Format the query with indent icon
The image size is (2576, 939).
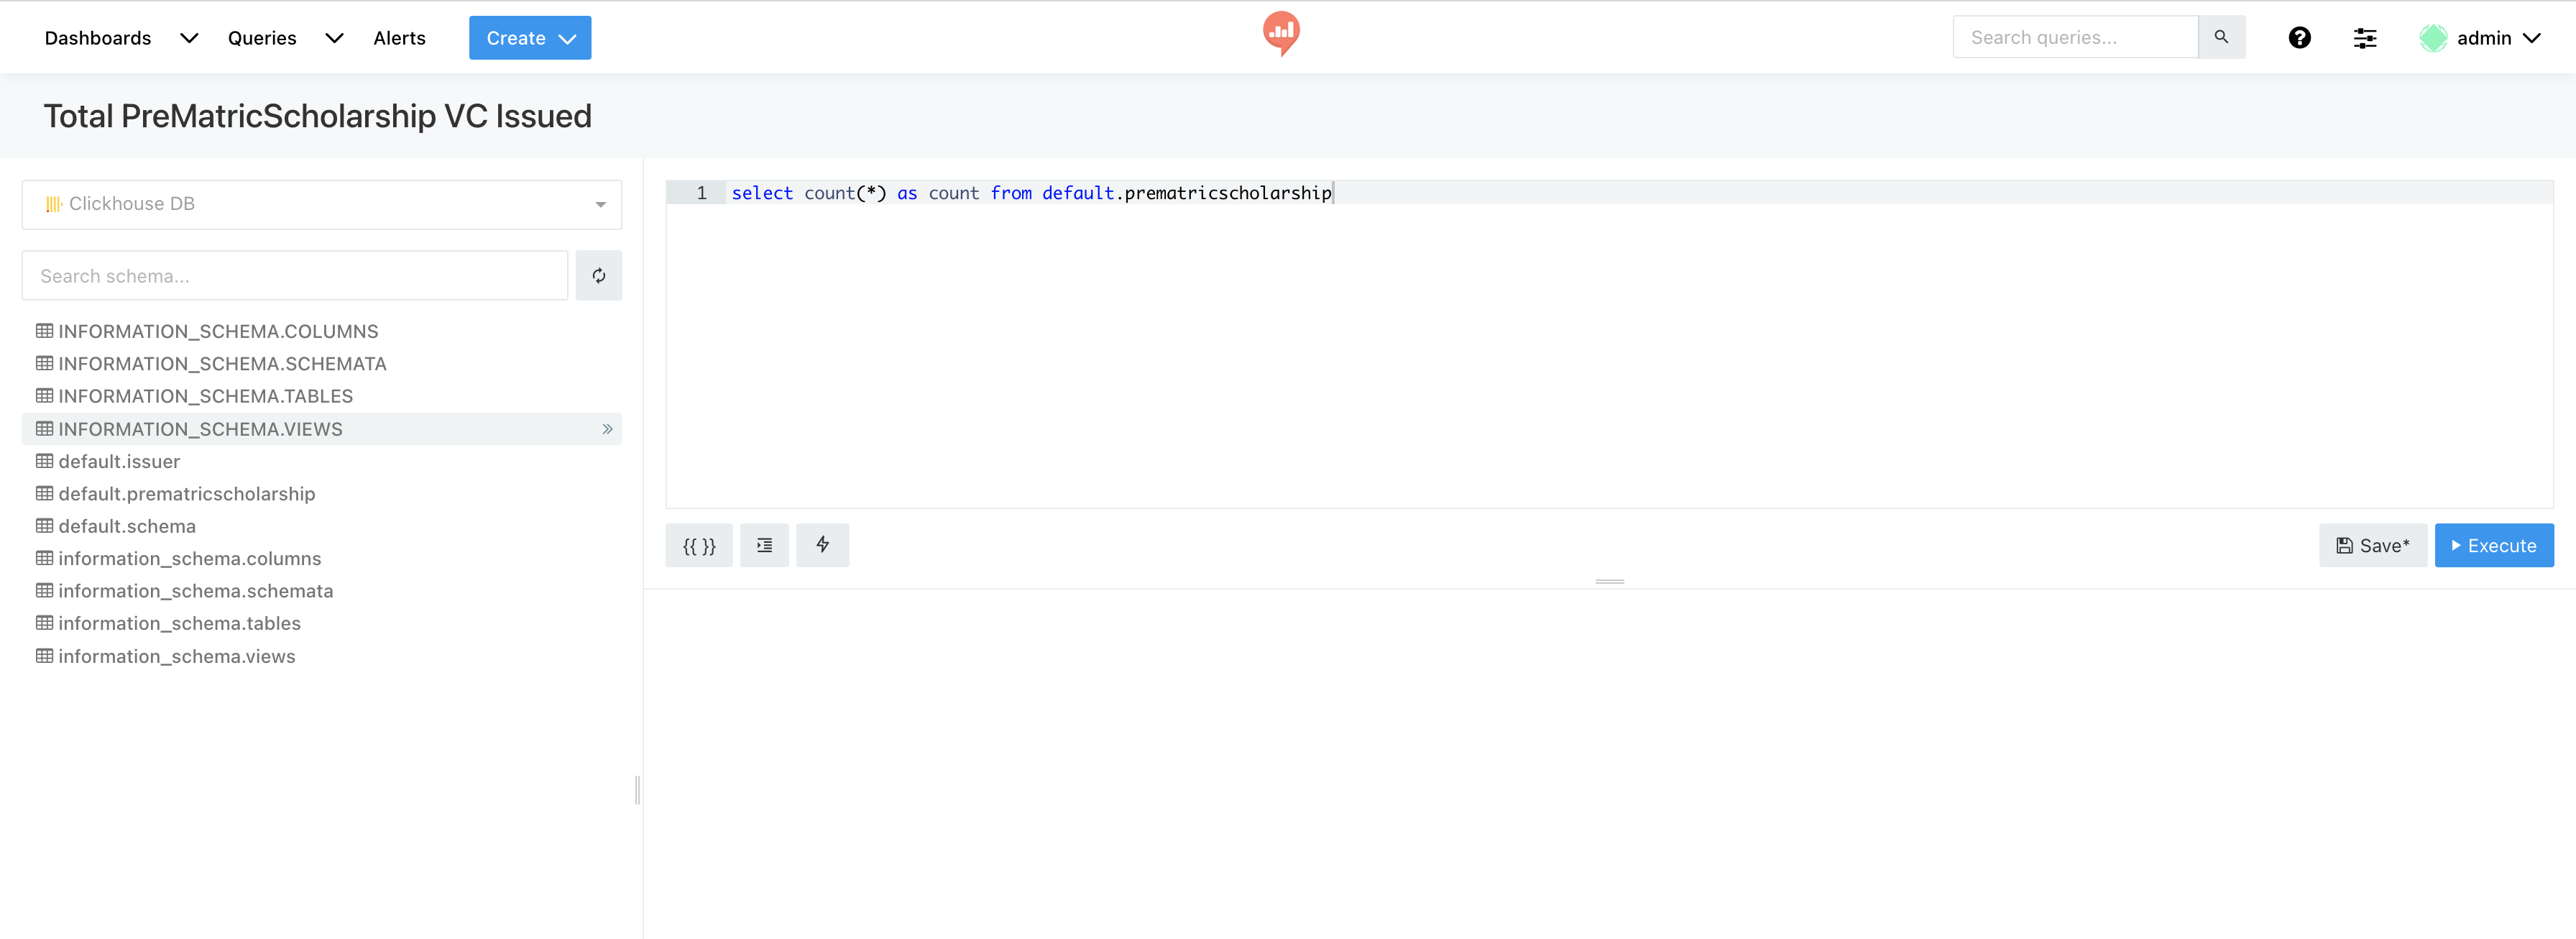click(764, 546)
